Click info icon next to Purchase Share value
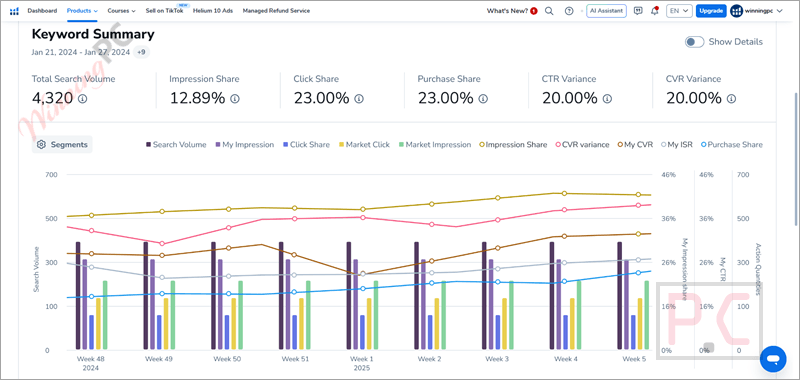This screenshot has width=800, height=380. click(x=483, y=98)
